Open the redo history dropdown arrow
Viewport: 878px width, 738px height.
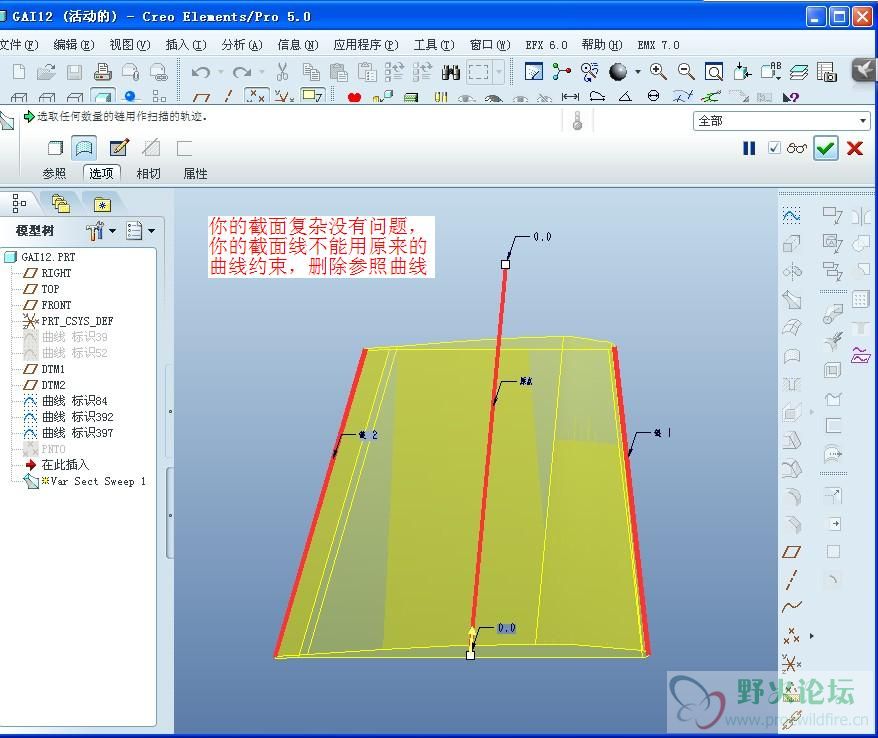(x=261, y=72)
